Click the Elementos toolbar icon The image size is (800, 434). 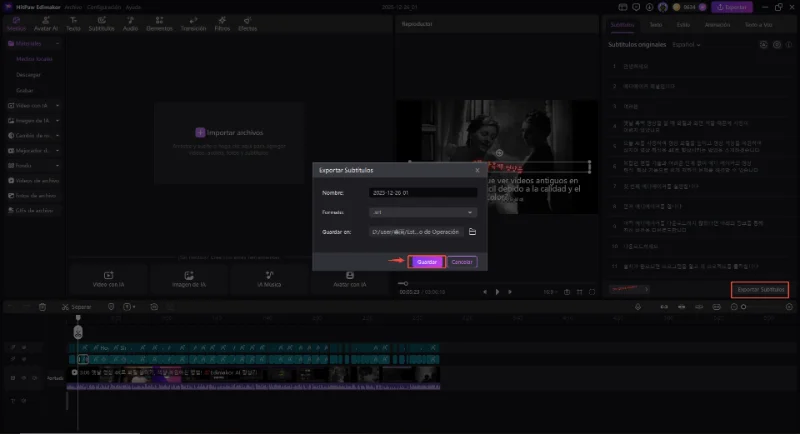[x=160, y=24]
